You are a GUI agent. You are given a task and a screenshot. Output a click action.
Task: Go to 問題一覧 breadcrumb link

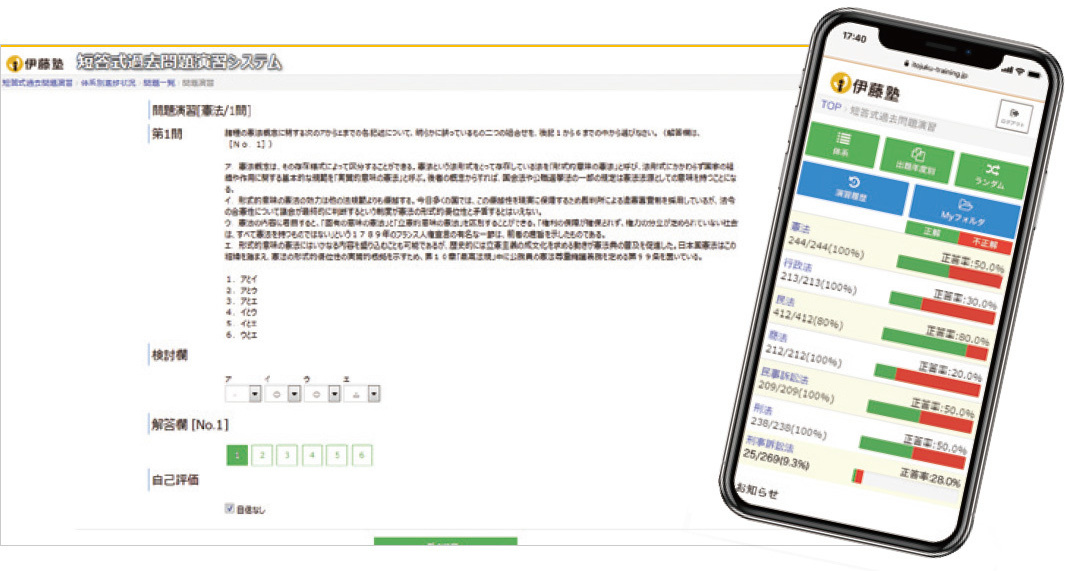click(x=159, y=82)
